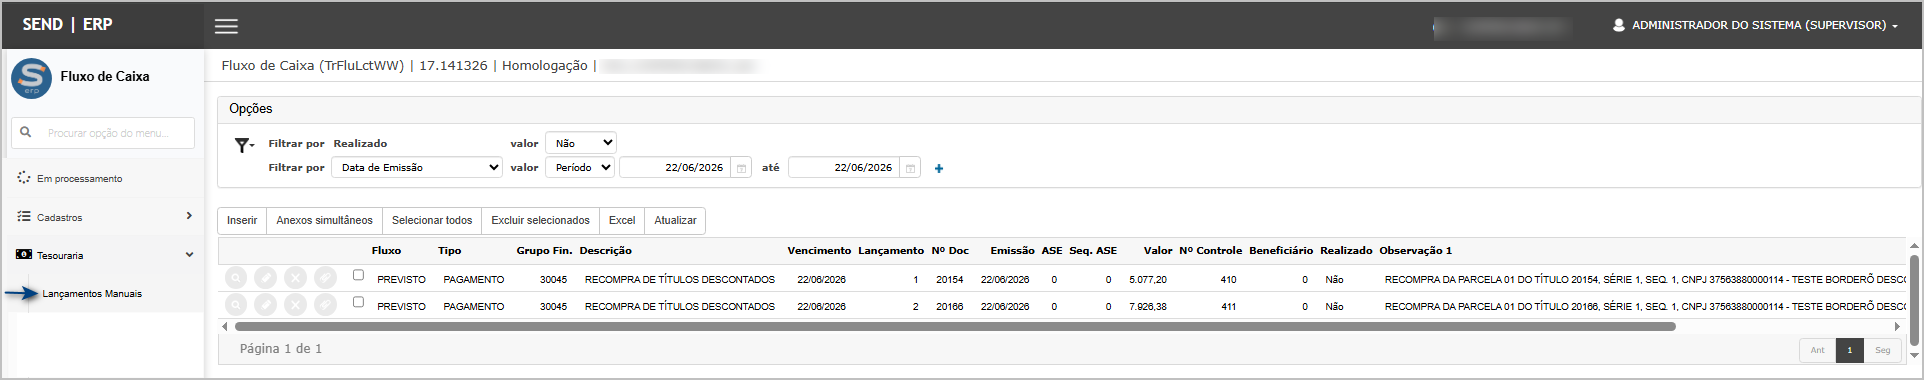Click the money icon beside Tesouraria
Screen dimensions: 1924x380
coord(24,254)
